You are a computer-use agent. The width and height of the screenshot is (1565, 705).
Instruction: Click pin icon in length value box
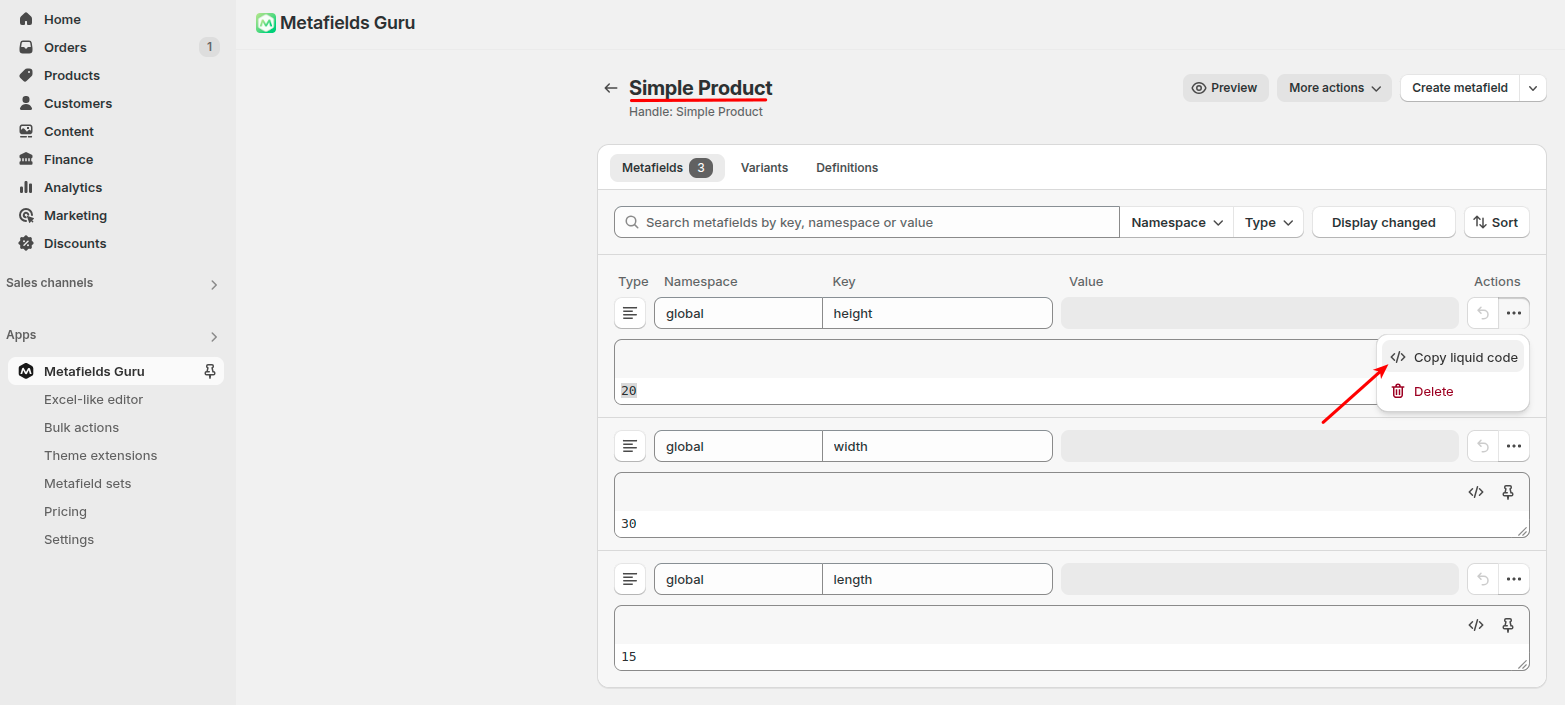1508,625
